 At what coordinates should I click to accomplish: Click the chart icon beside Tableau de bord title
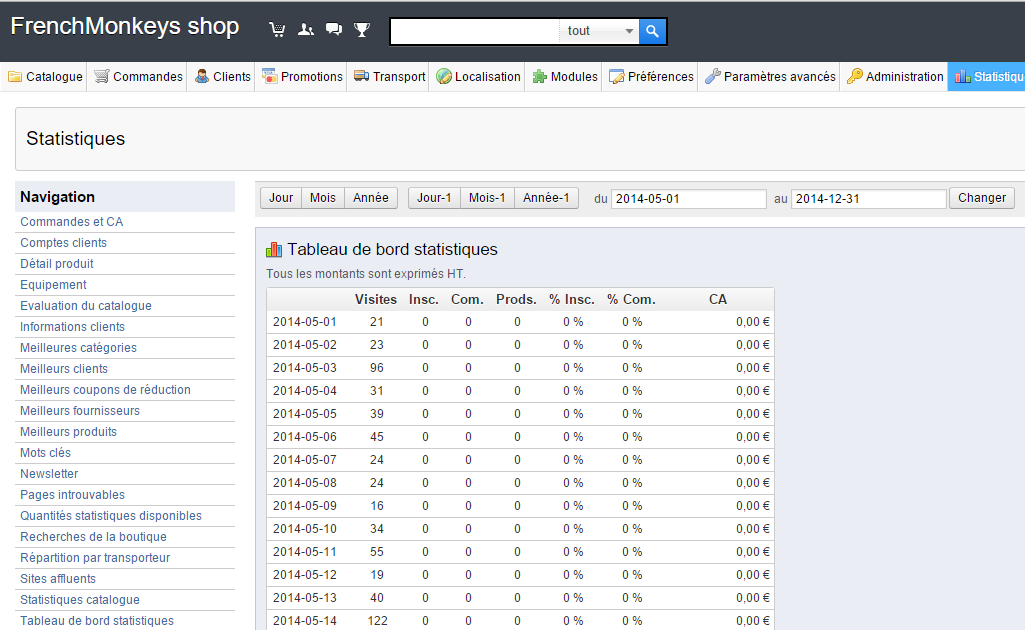pos(274,249)
